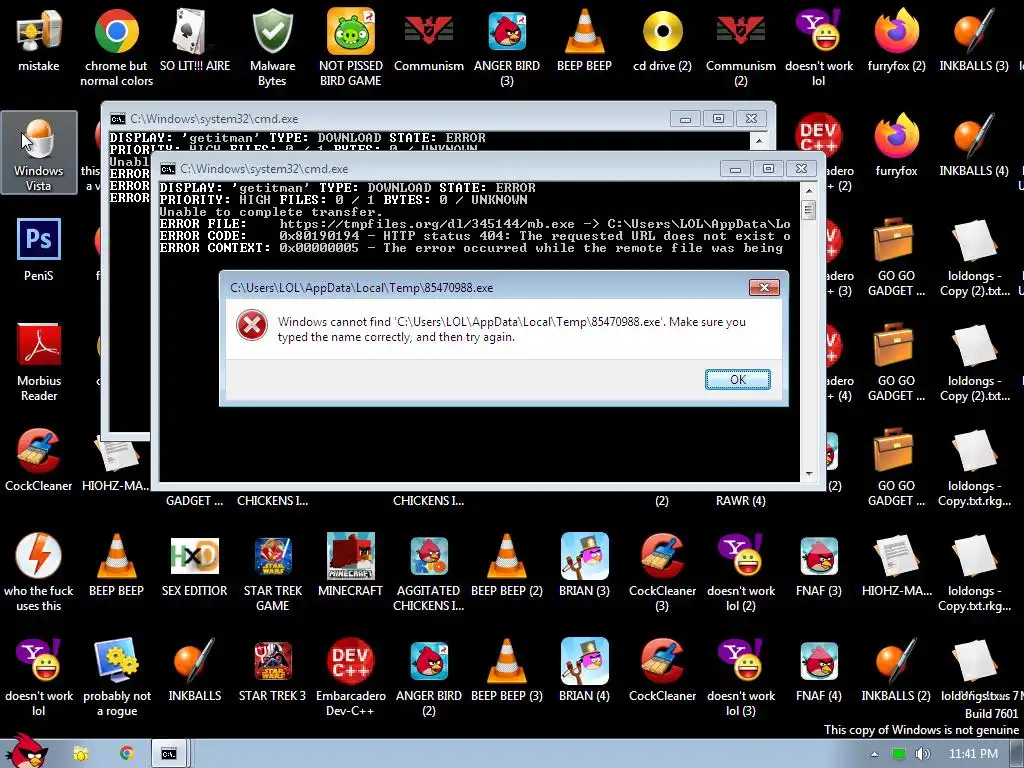The image size is (1024, 768).
Task: Click the 'ERROR CODE:' line in front cmd
Action: tap(475, 236)
